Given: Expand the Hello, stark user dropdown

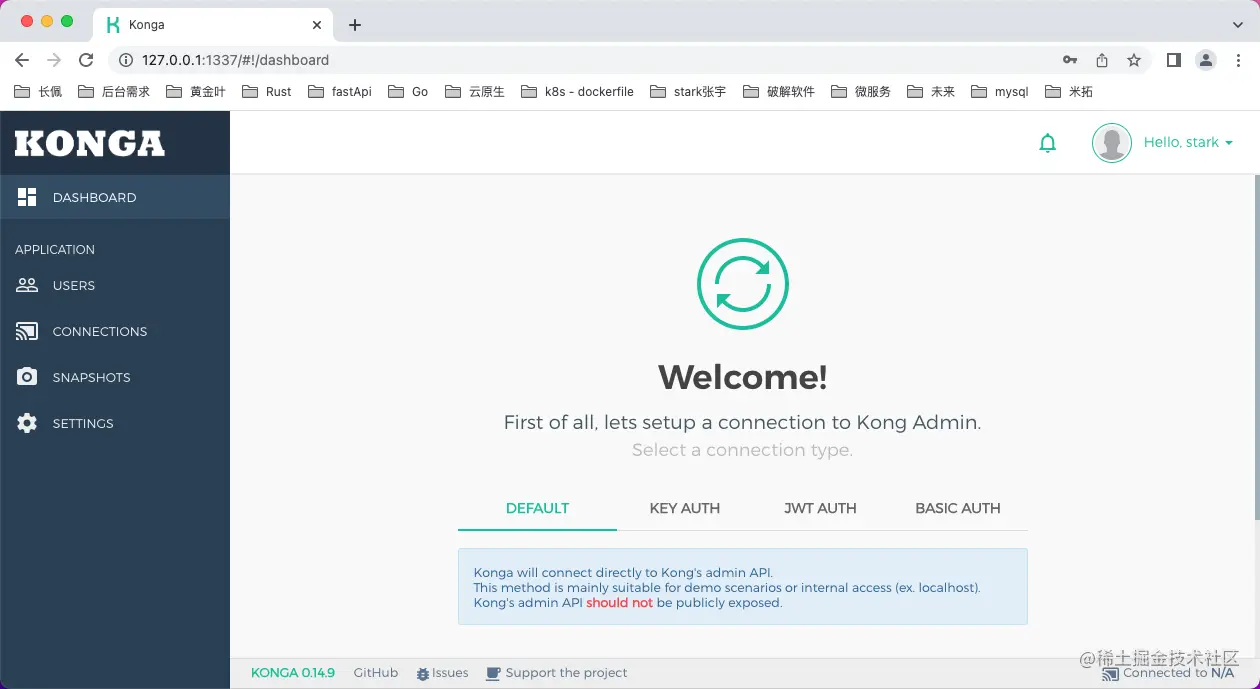Looking at the screenshot, I should point(1188,143).
